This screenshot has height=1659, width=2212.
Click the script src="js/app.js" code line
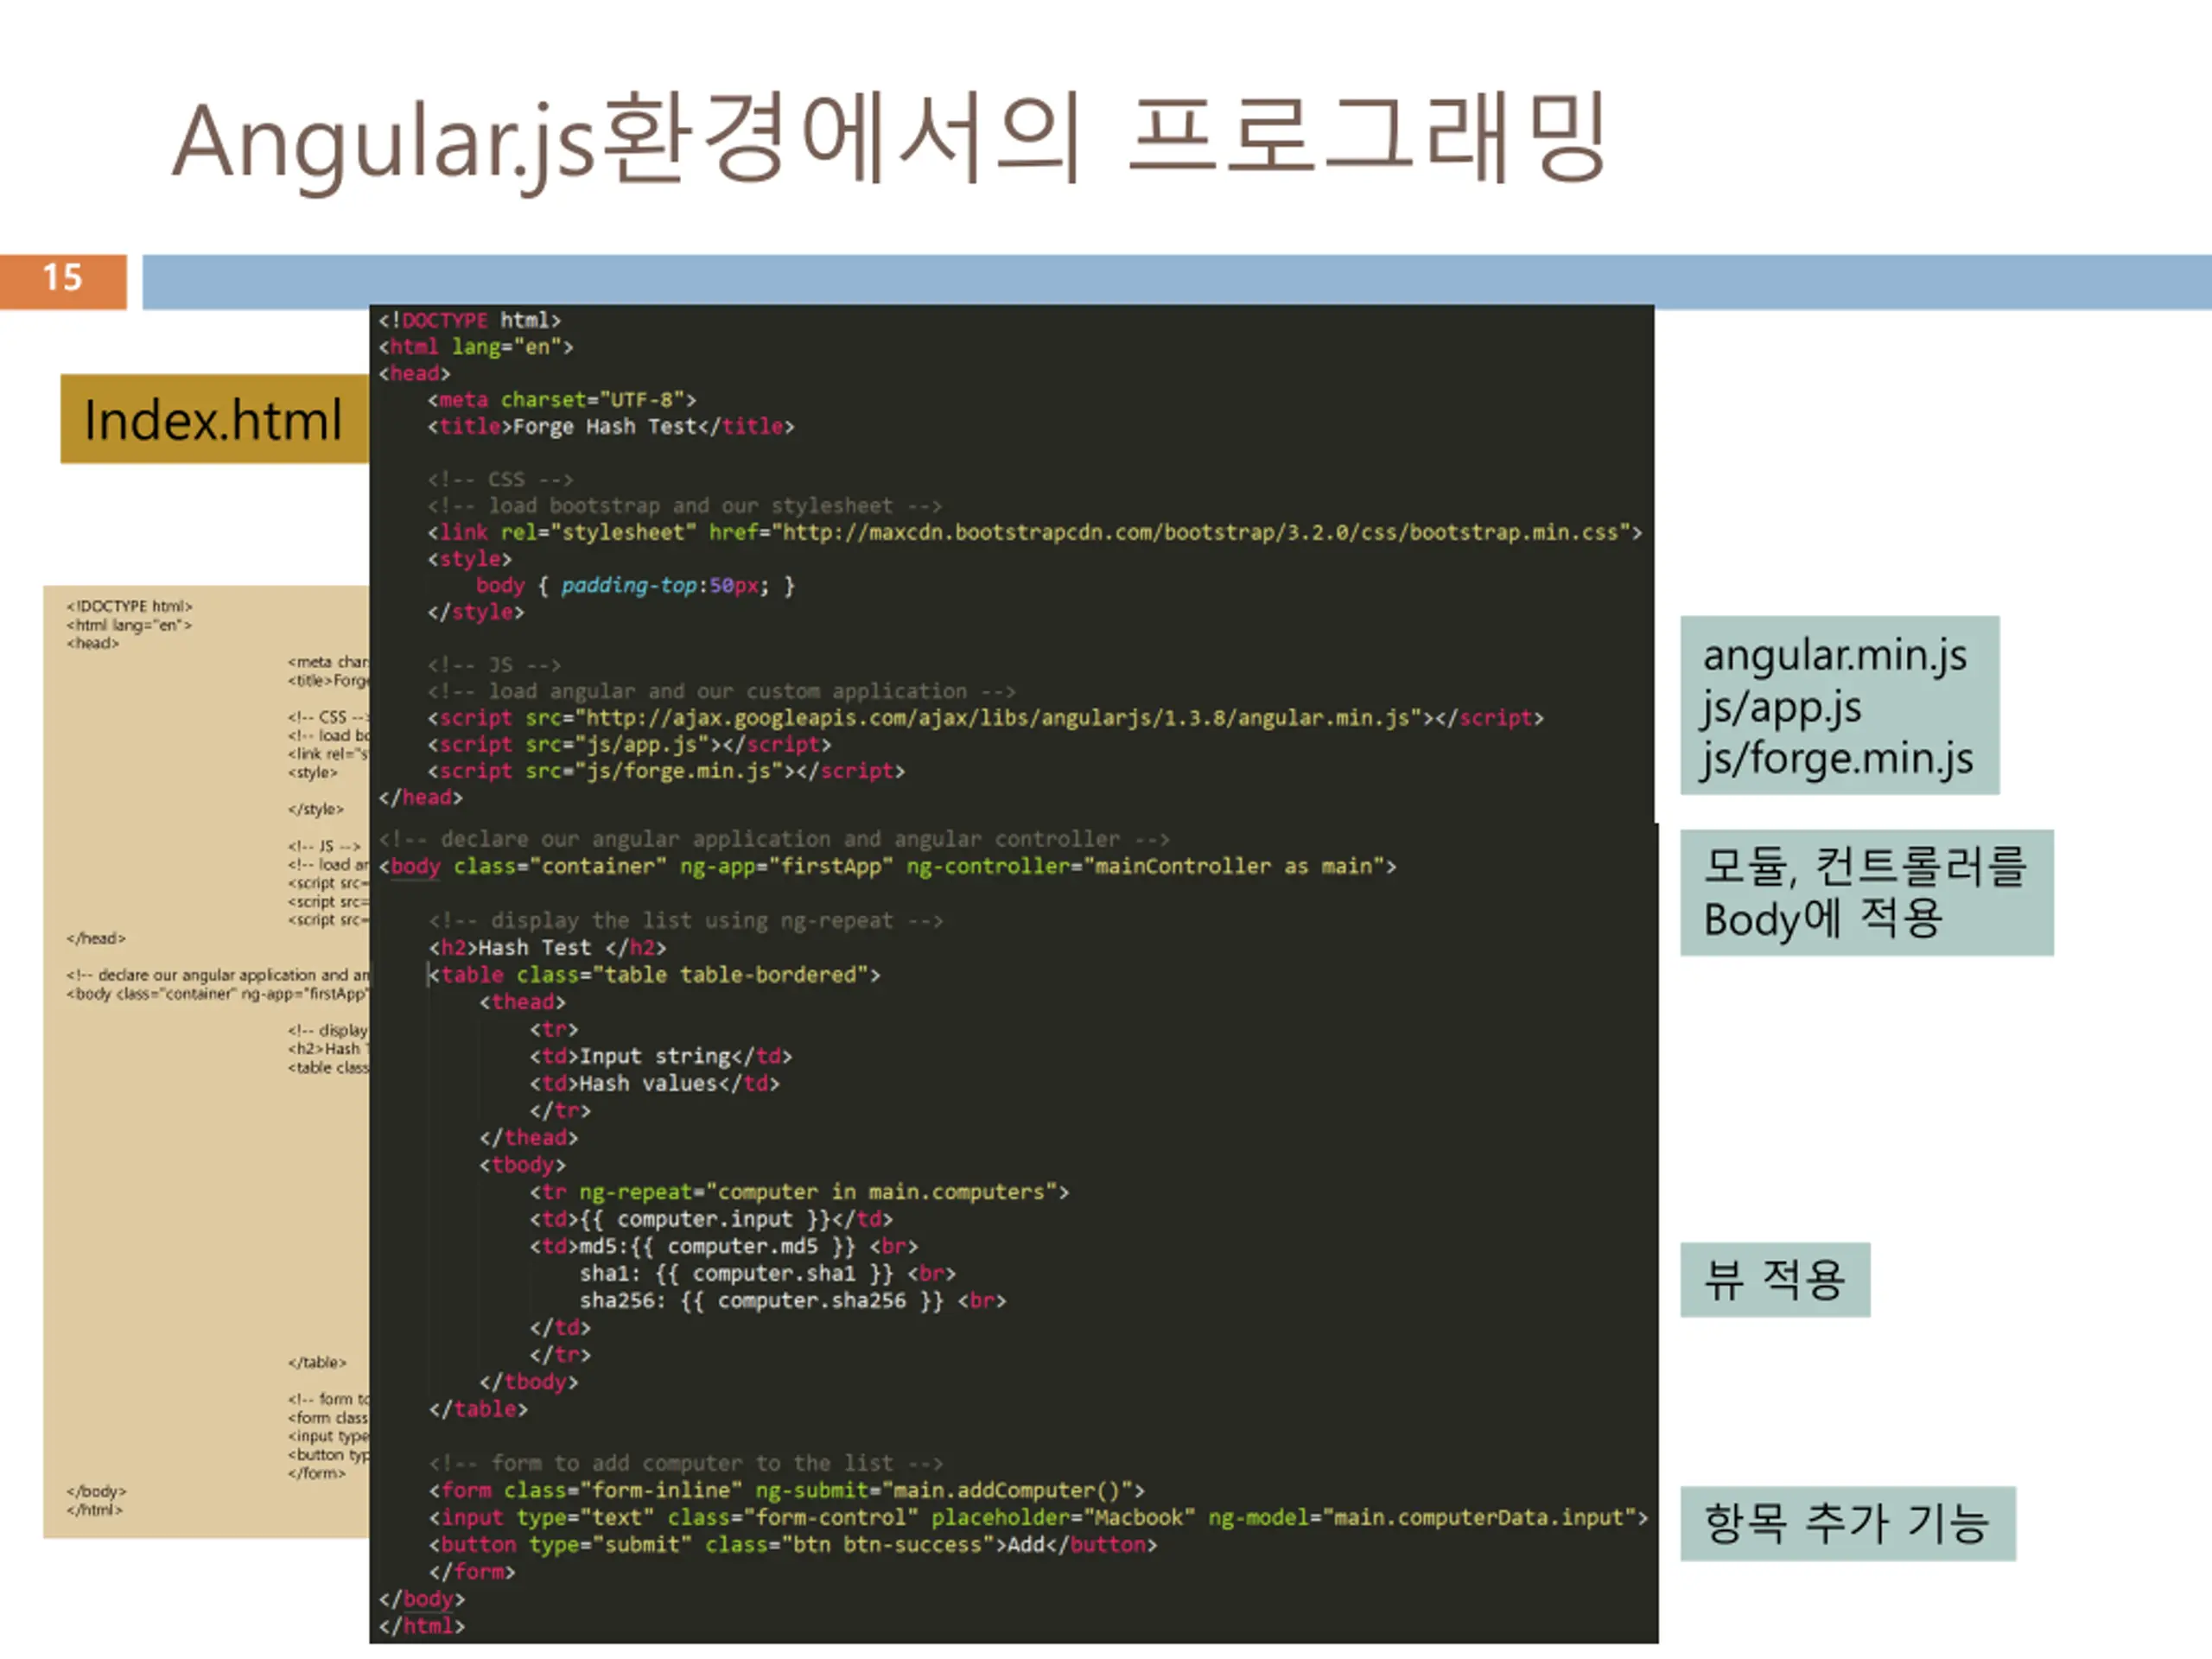[x=629, y=745]
